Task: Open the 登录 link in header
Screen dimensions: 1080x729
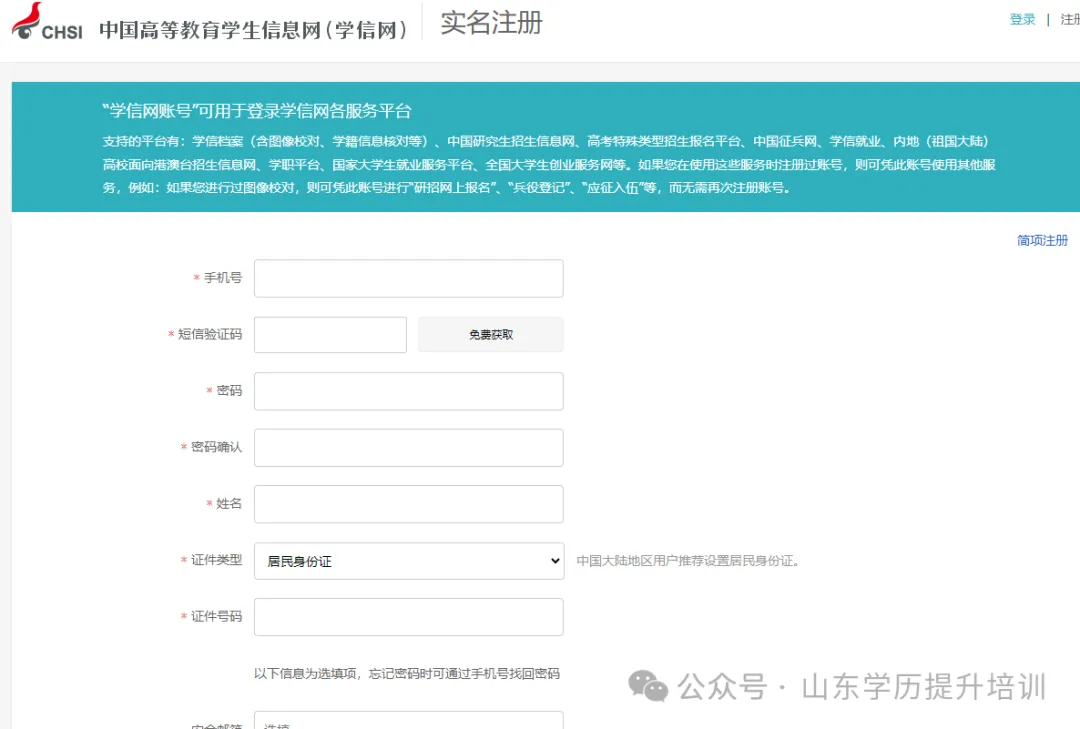Action: point(1022,20)
